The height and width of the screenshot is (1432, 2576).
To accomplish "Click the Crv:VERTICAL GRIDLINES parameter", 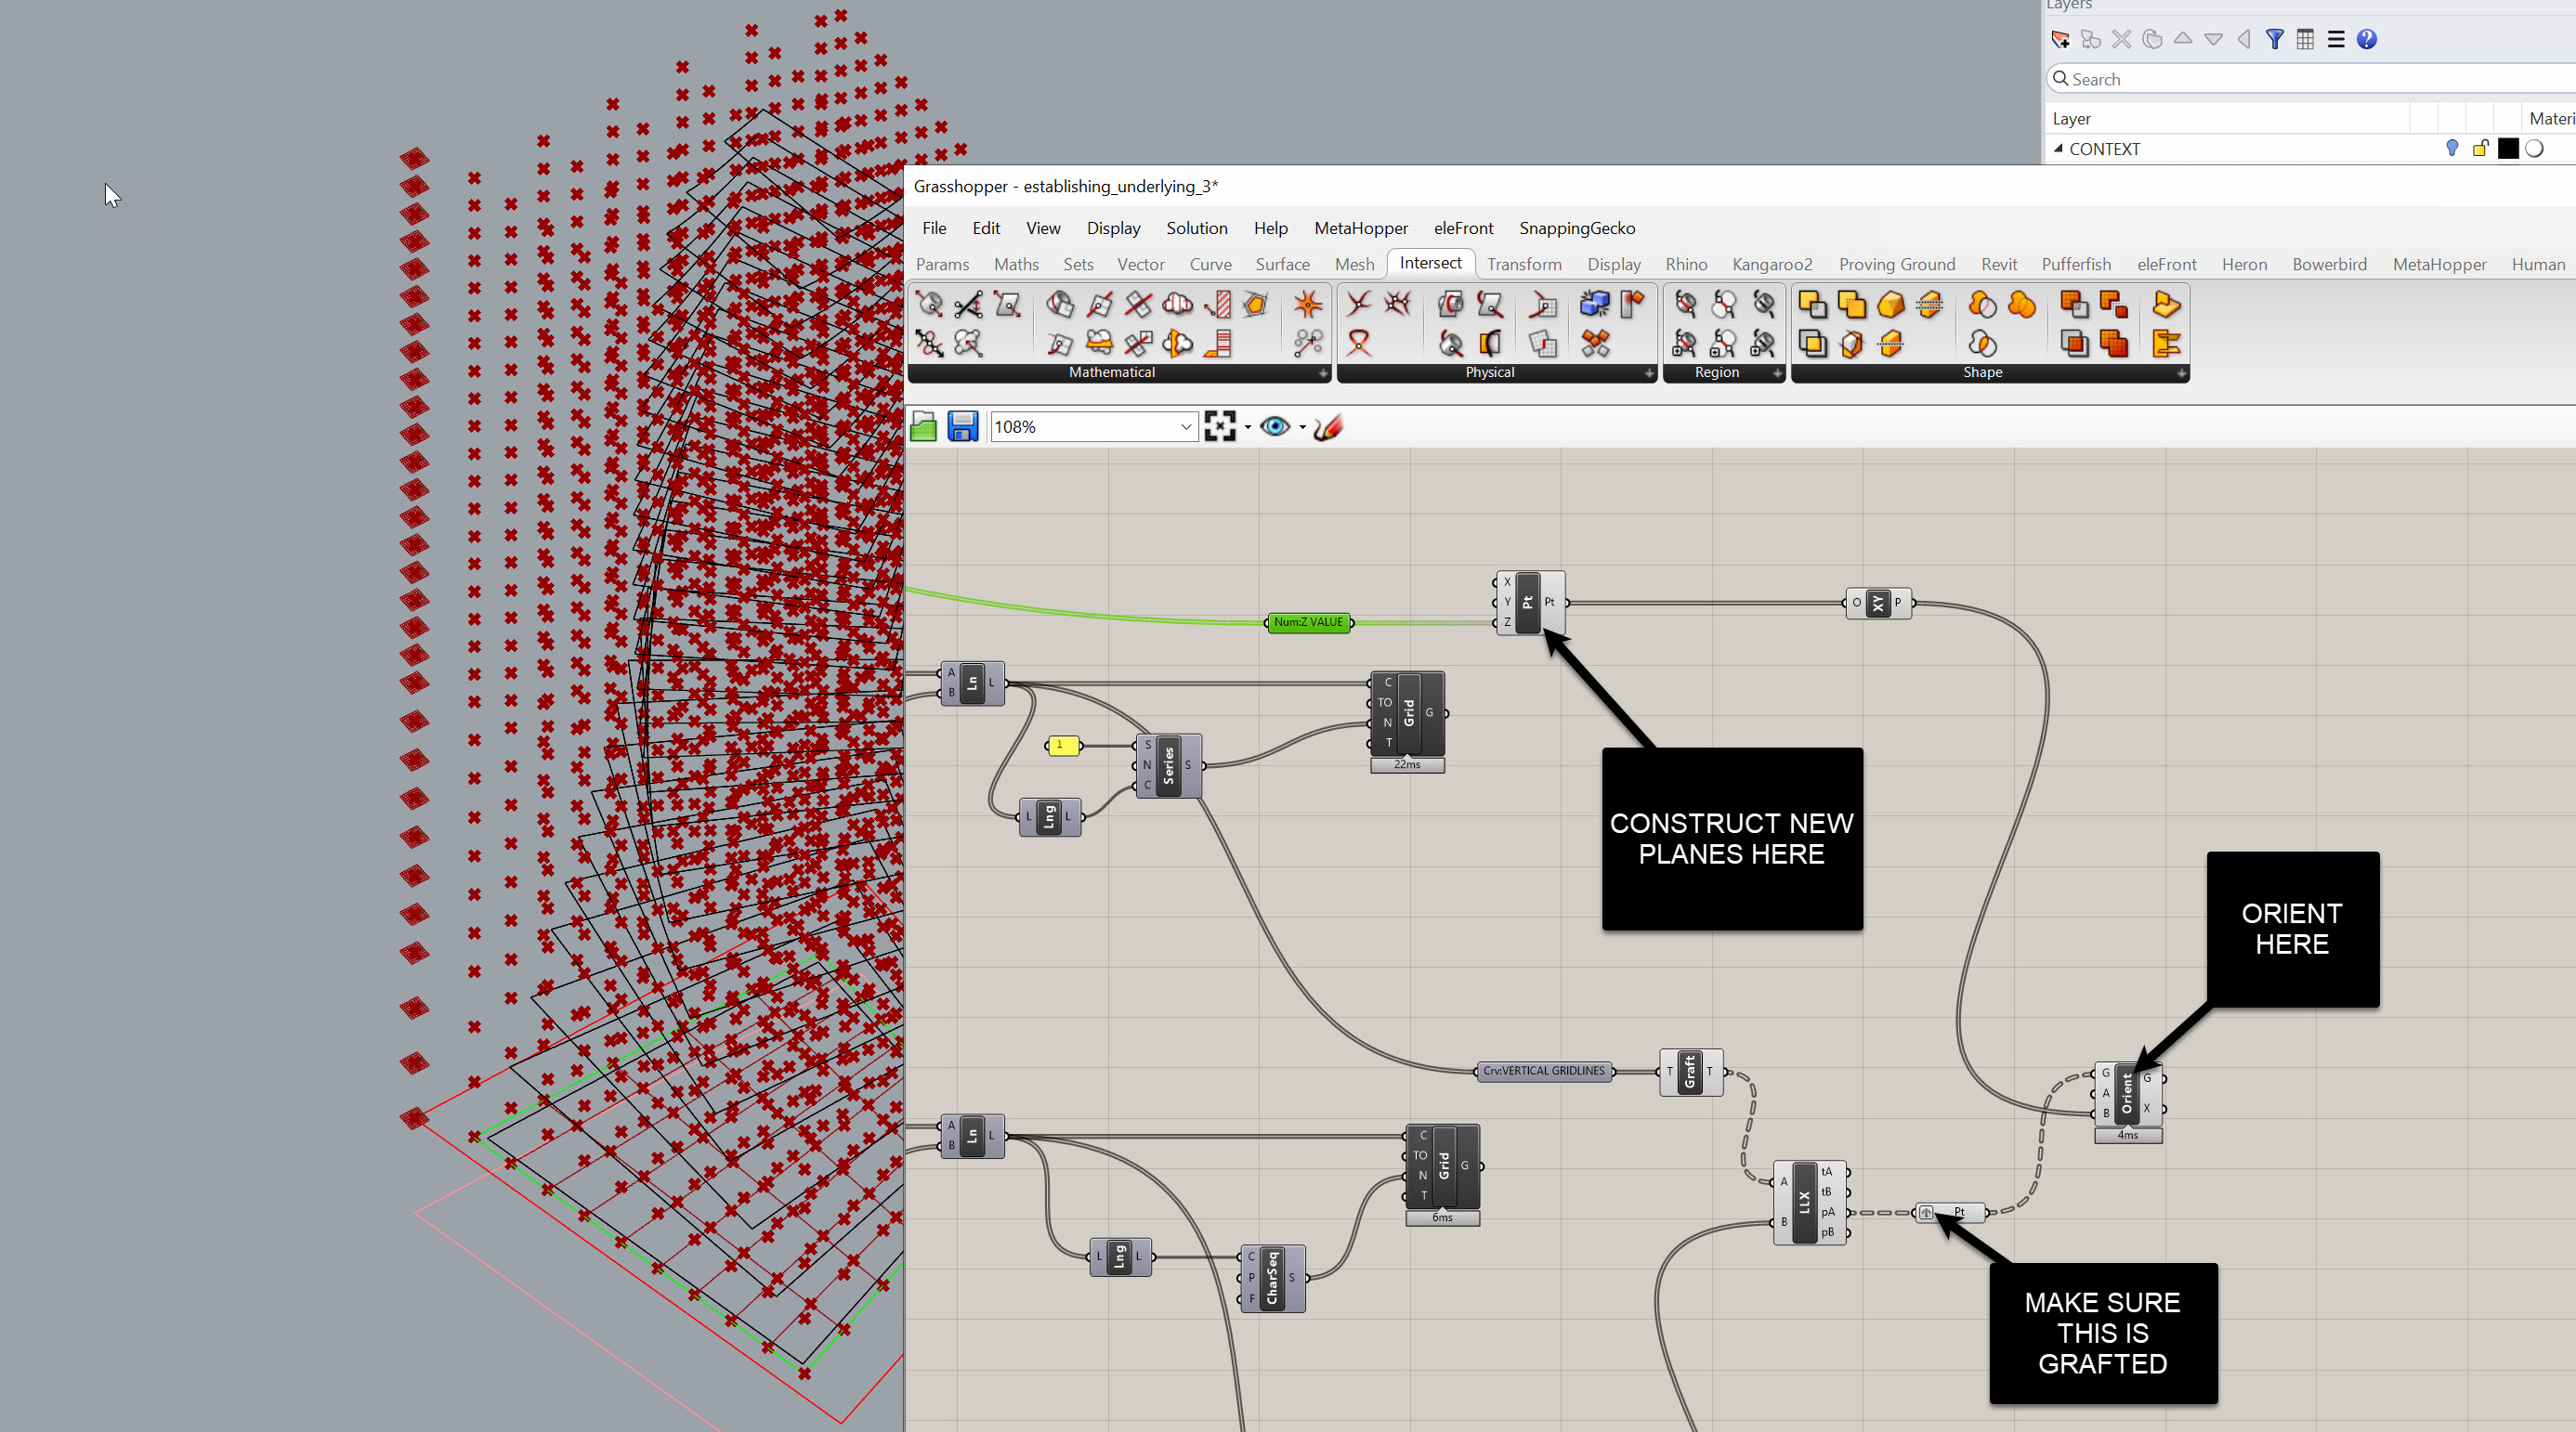I will point(1543,1071).
